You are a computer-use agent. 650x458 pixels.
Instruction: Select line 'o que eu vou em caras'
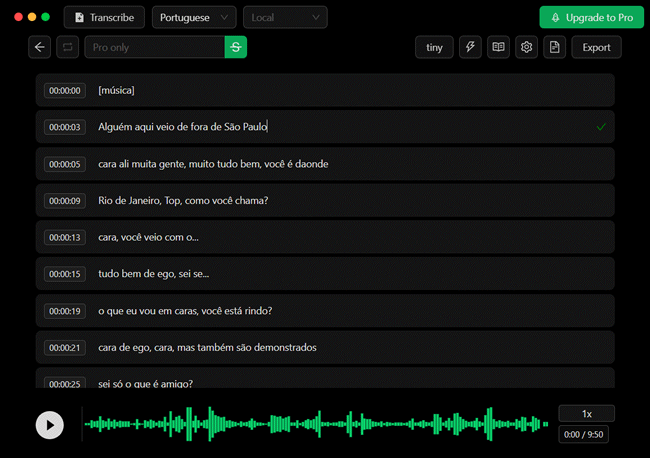click(x=325, y=311)
